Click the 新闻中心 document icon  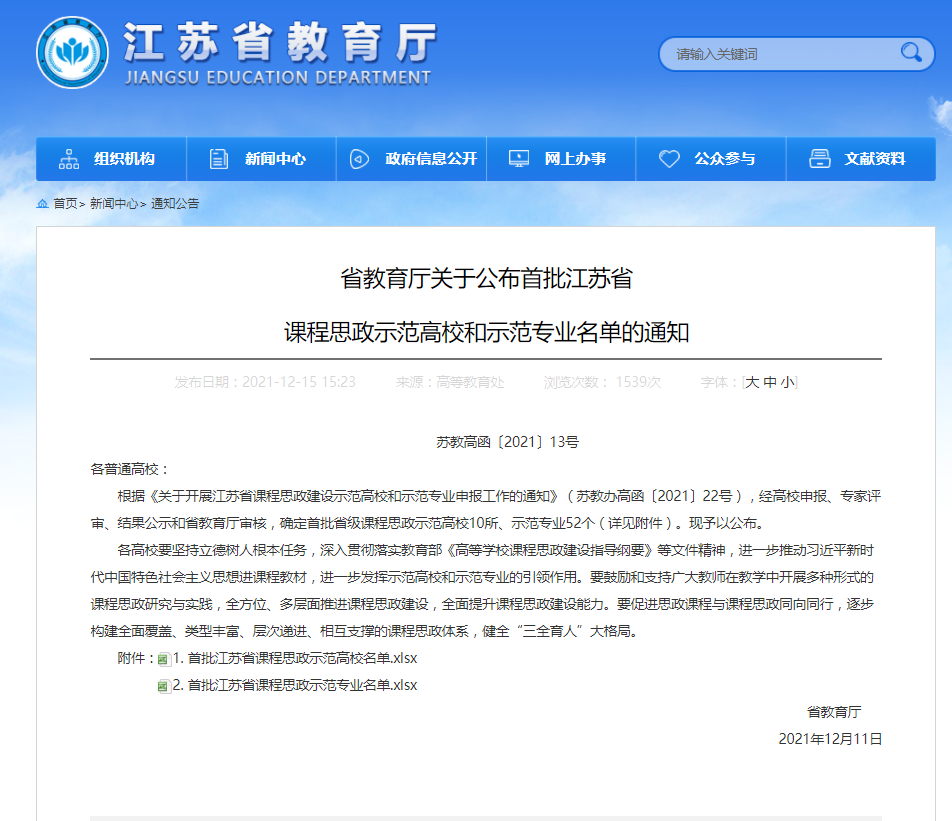[x=219, y=159]
